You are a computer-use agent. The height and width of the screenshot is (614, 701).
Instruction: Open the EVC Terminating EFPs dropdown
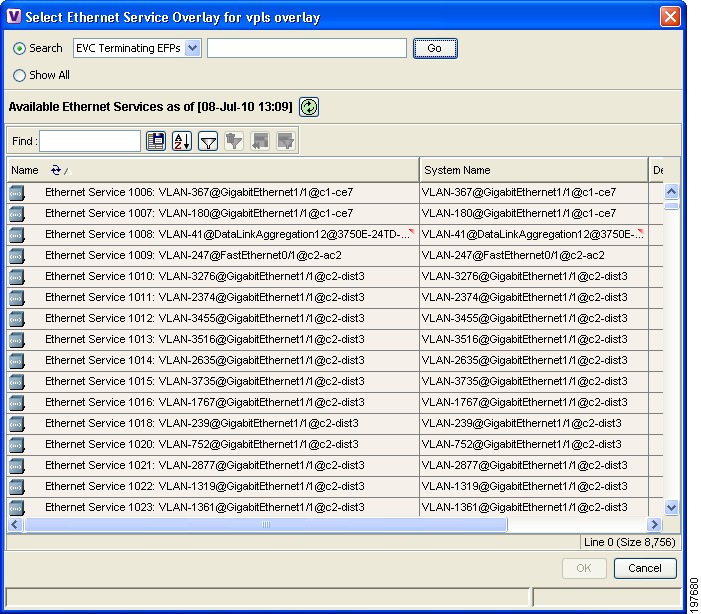(x=137, y=48)
